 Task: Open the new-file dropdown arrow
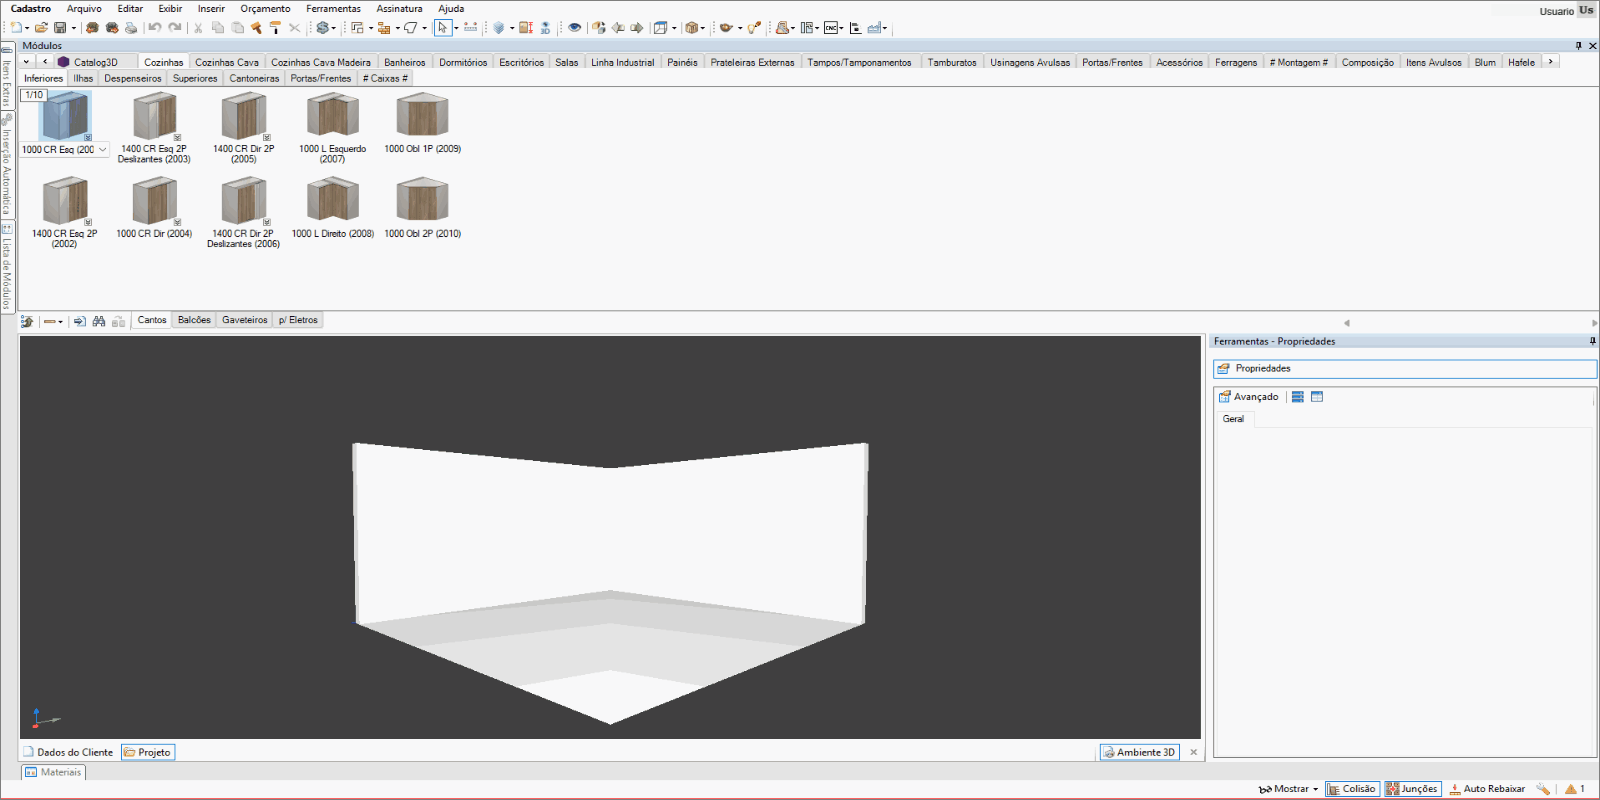click(27, 28)
